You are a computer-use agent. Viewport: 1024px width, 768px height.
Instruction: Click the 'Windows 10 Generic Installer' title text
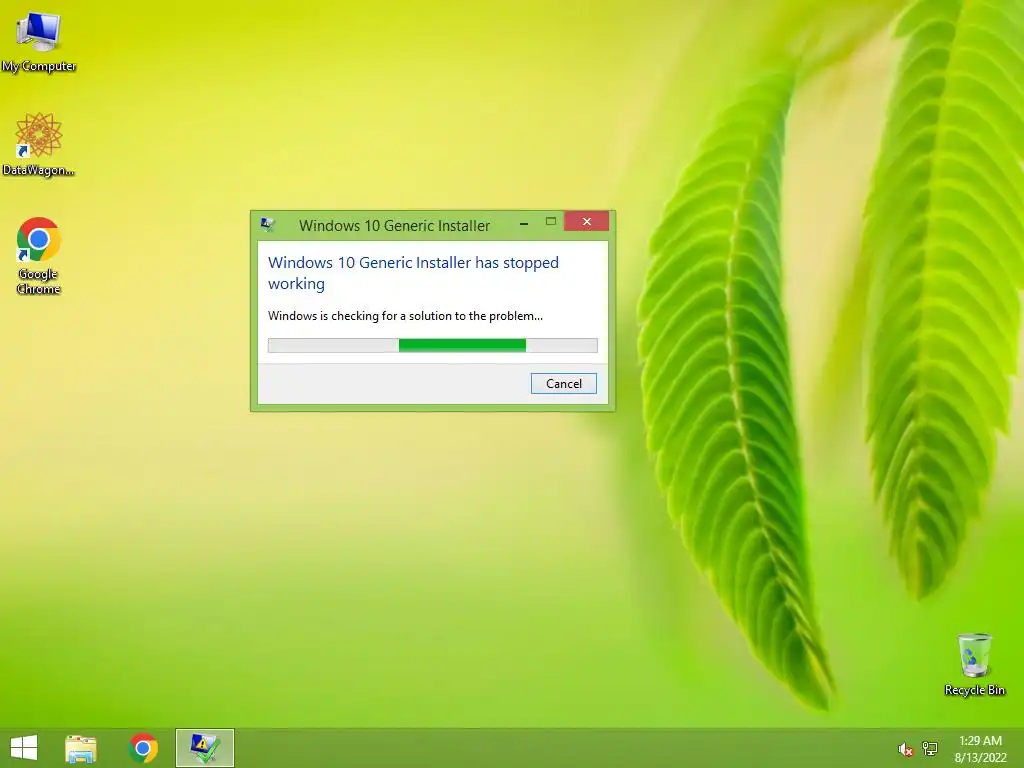point(394,225)
